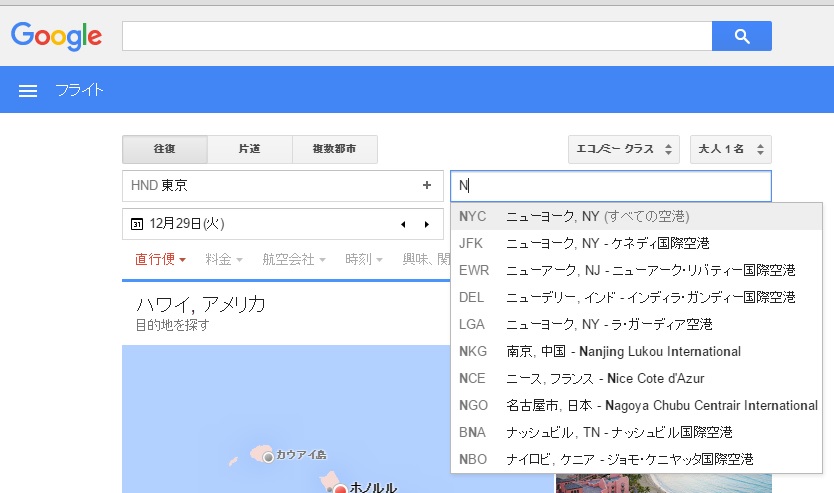Choose BNA ナッシュビル国際空港 suggestion
Image resolution: width=834 pixels, height=493 pixels.
(x=637, y=432)
